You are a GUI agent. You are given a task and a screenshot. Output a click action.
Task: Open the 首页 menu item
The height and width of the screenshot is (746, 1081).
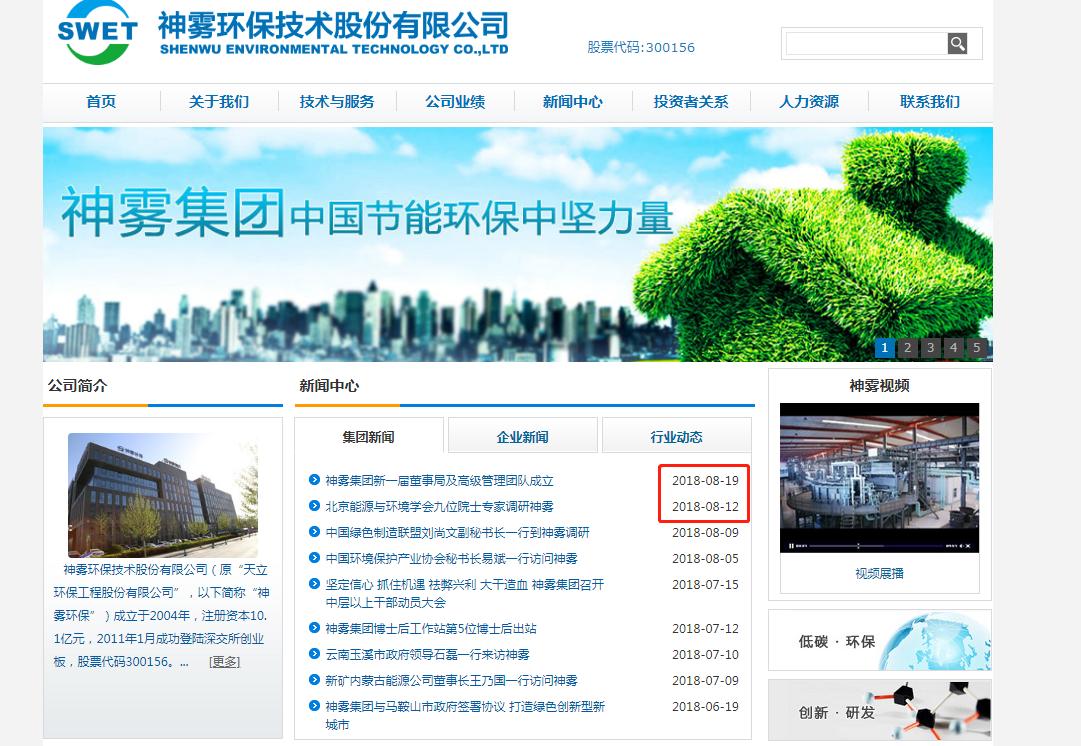[x=101, y=102]
